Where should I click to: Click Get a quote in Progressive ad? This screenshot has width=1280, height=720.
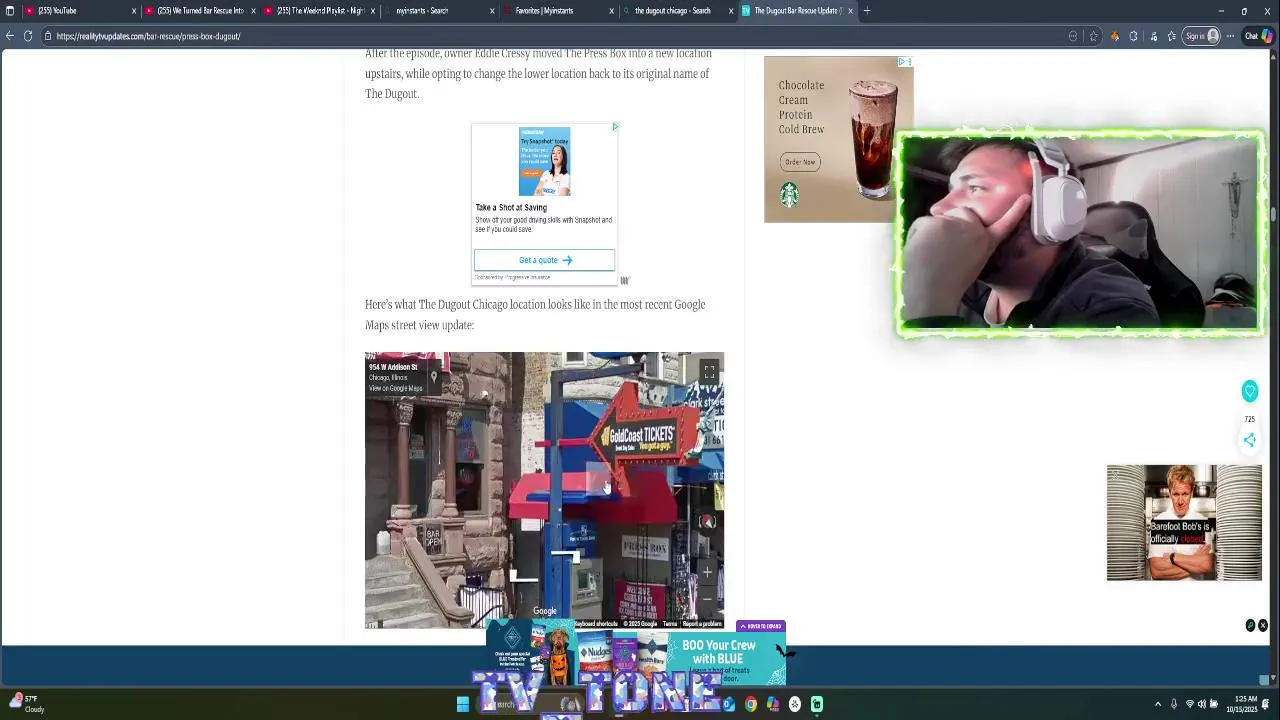[545, 260]
